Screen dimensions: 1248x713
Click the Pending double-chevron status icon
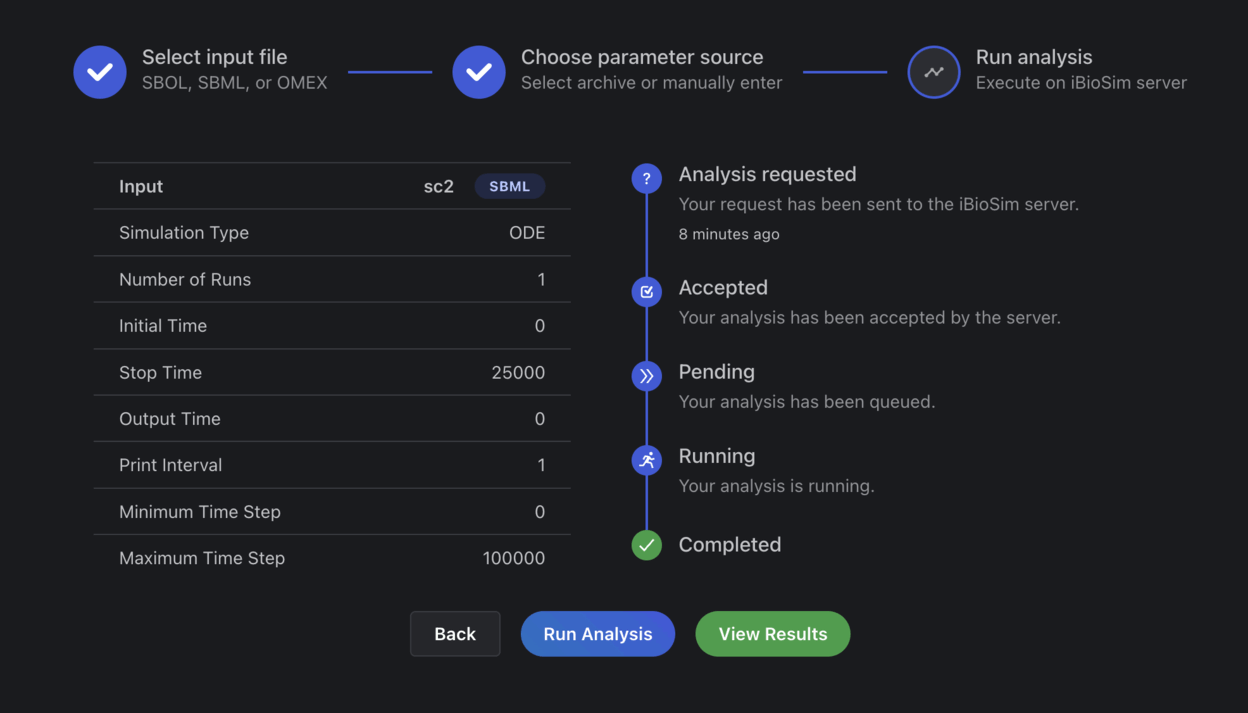click(647, 376)
